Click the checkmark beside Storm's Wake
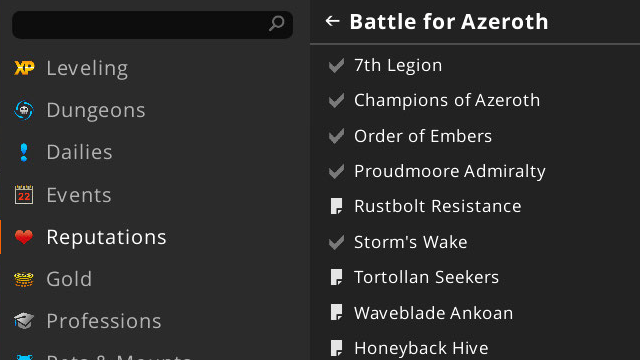The image size is (640, 360). [x=336, y=242]
